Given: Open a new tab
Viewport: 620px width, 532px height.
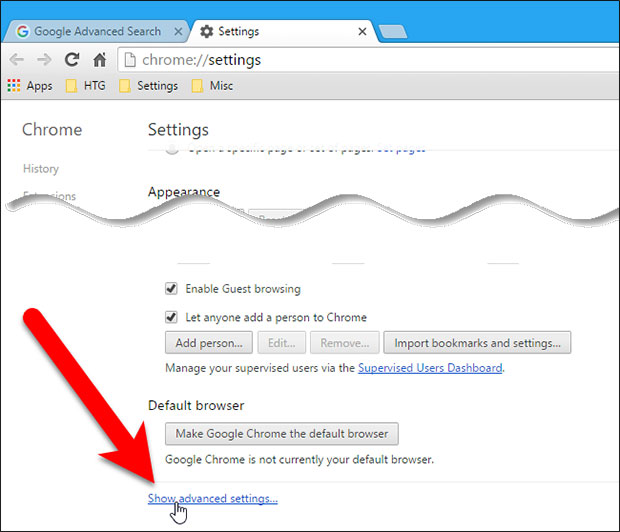Looking at the screenshot, I should coord(393,32).
